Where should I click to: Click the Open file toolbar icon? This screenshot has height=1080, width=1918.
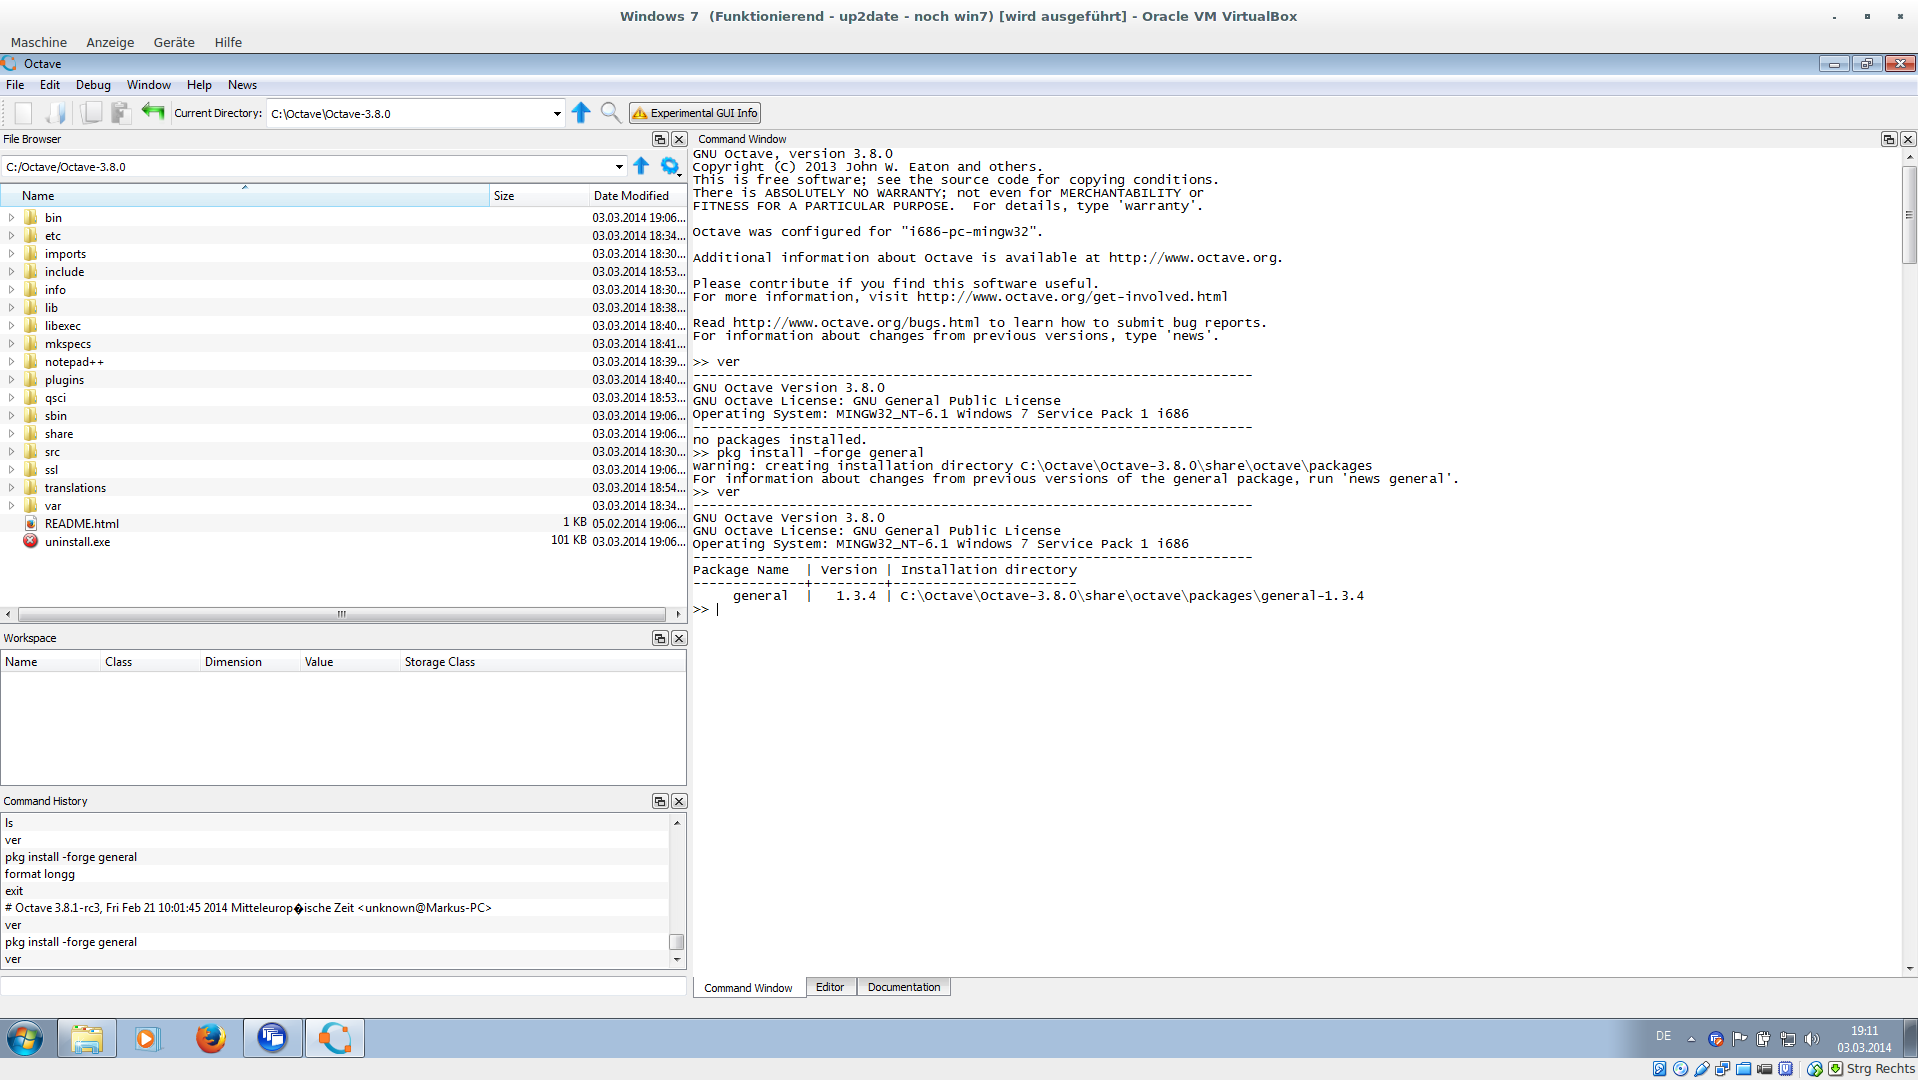coord(56,113)
